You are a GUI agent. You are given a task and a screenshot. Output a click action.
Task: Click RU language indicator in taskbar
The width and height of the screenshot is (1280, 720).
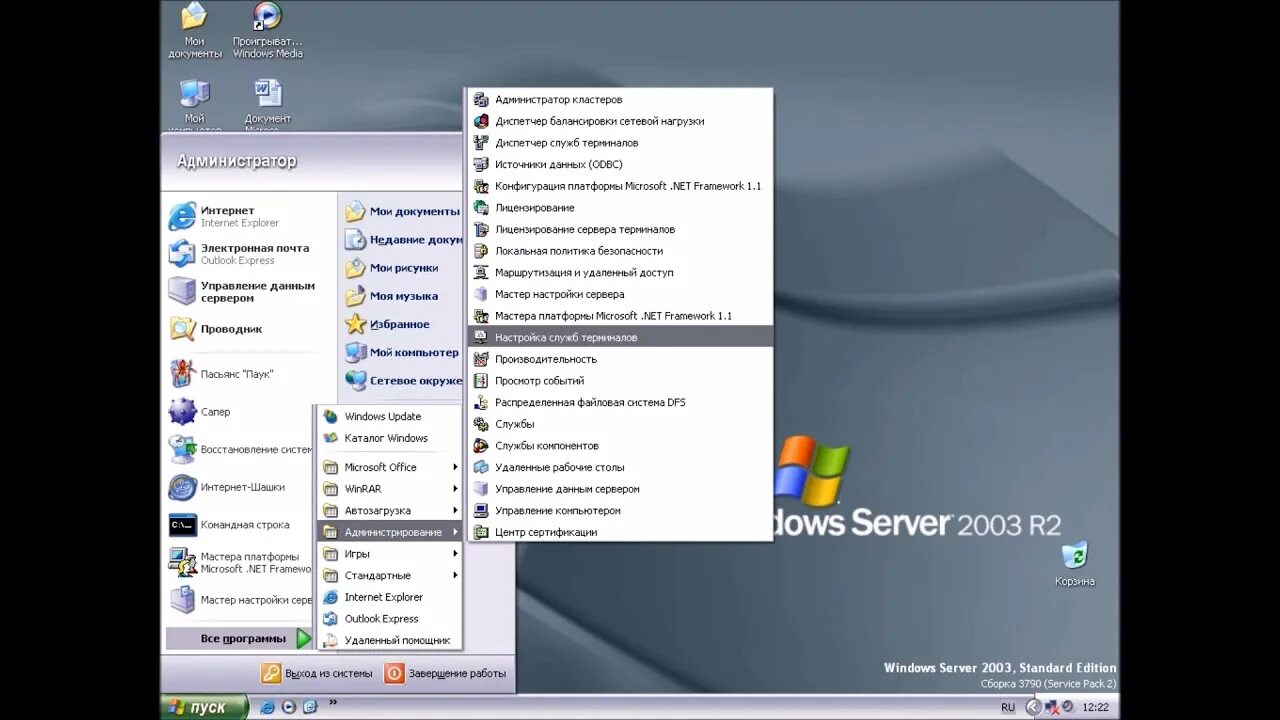(x=1008, y=707)
